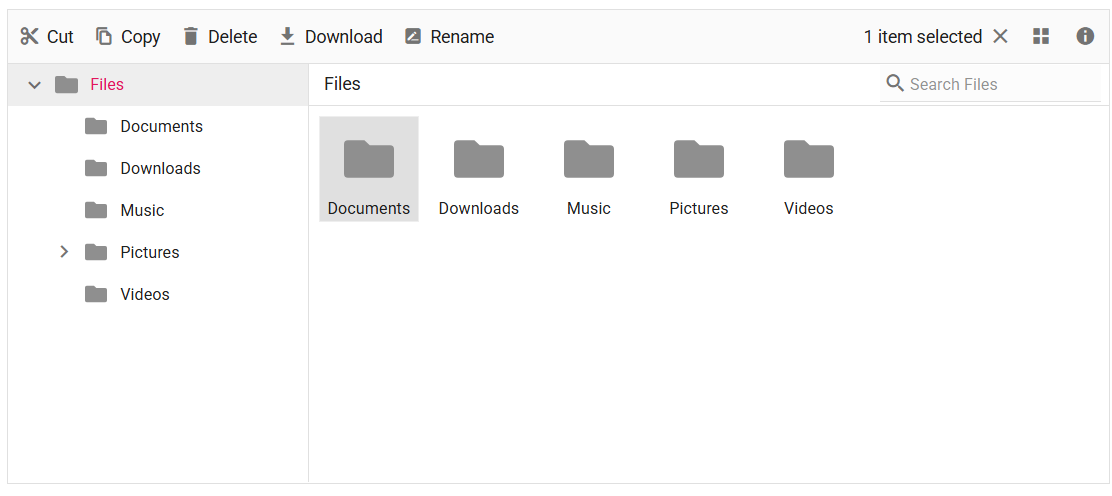Select Music in the navigation tree
The height and width of the screenshot is (496, 1112).
pyautogui.click(x=142, y=211)
